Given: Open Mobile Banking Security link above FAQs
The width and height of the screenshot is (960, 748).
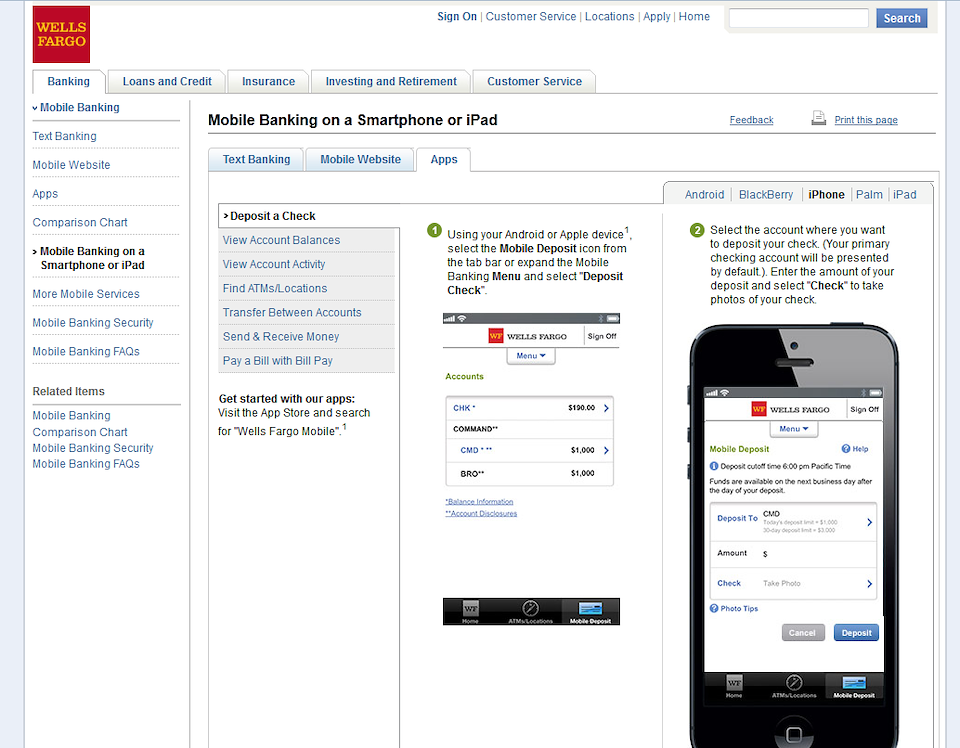Looking at the screenshot, I should [92, 323].
